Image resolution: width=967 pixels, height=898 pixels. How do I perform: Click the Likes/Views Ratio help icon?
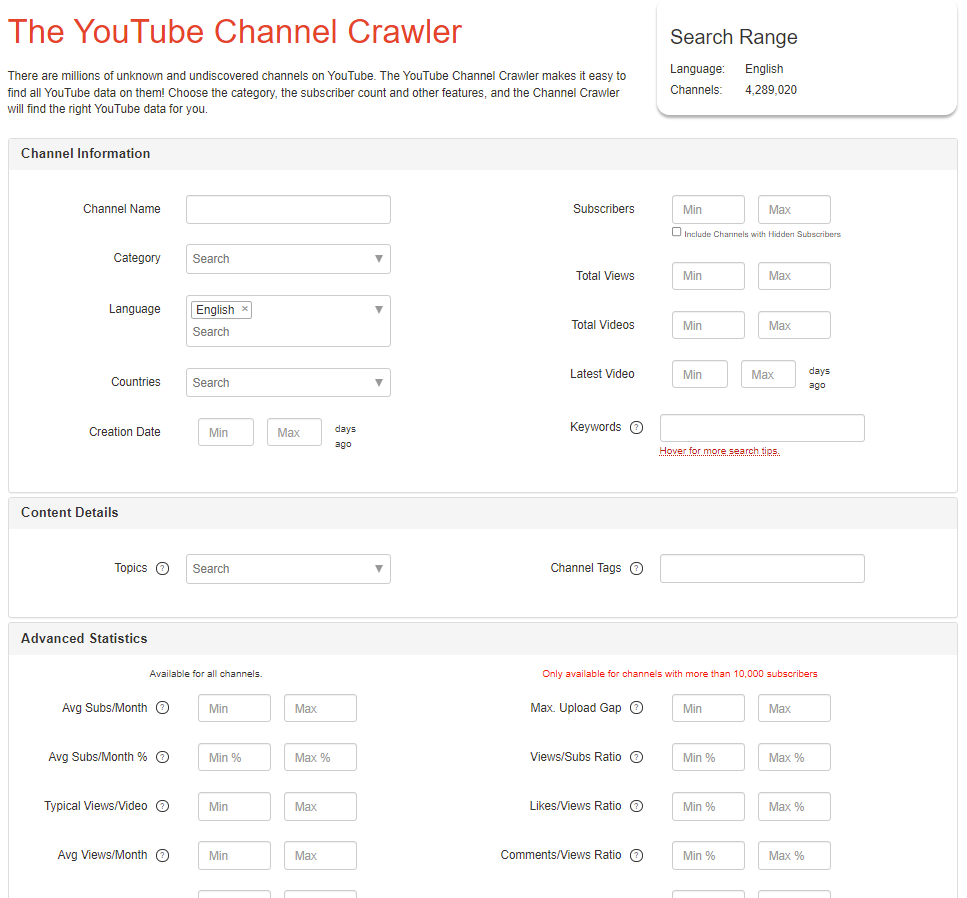637,805
